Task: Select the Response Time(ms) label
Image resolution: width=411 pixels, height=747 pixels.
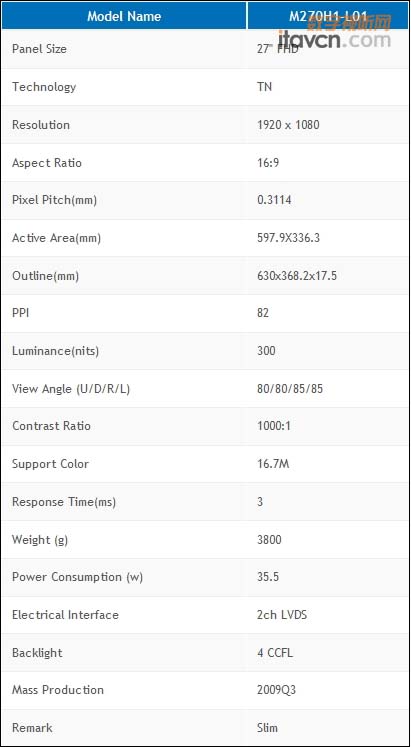Action: click(64, 502)
